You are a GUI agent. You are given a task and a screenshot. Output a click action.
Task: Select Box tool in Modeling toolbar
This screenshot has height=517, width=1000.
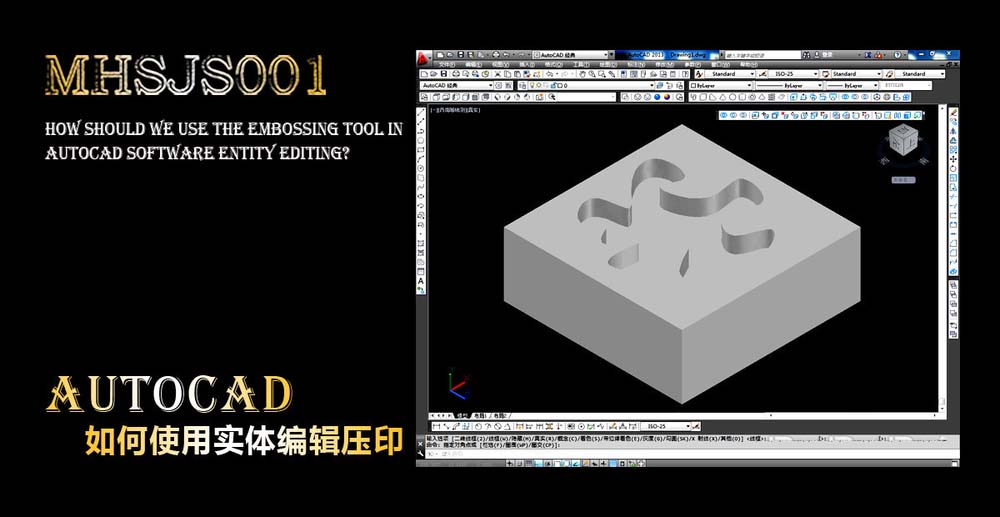pos(703,97)
